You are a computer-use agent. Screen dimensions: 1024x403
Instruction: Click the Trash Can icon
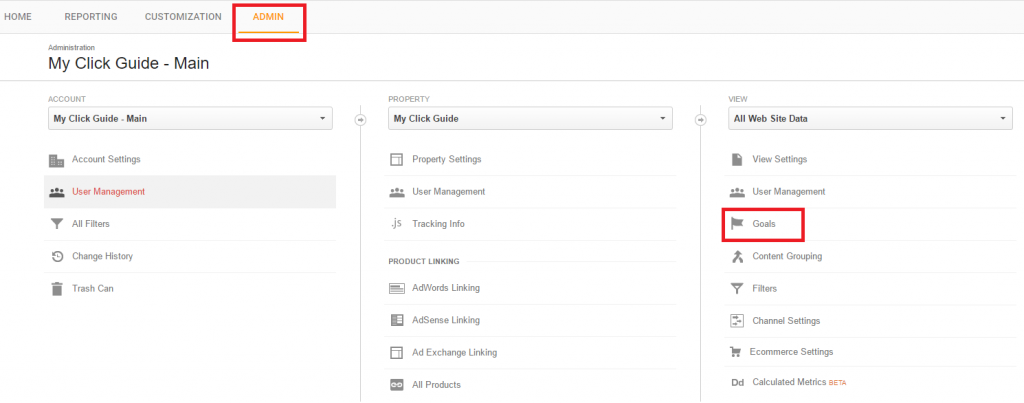pyautogui.click(x=57, y=289)
